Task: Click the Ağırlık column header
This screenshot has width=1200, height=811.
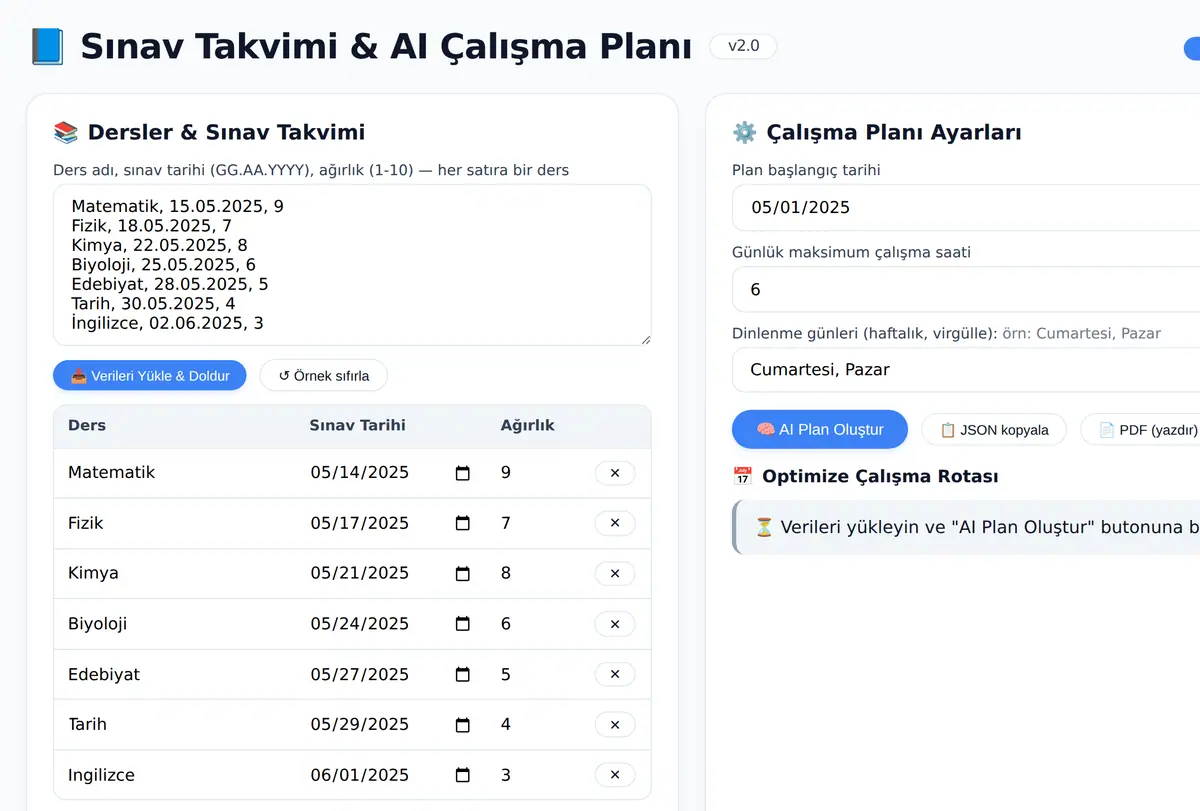Action: [x=528, y=425]
